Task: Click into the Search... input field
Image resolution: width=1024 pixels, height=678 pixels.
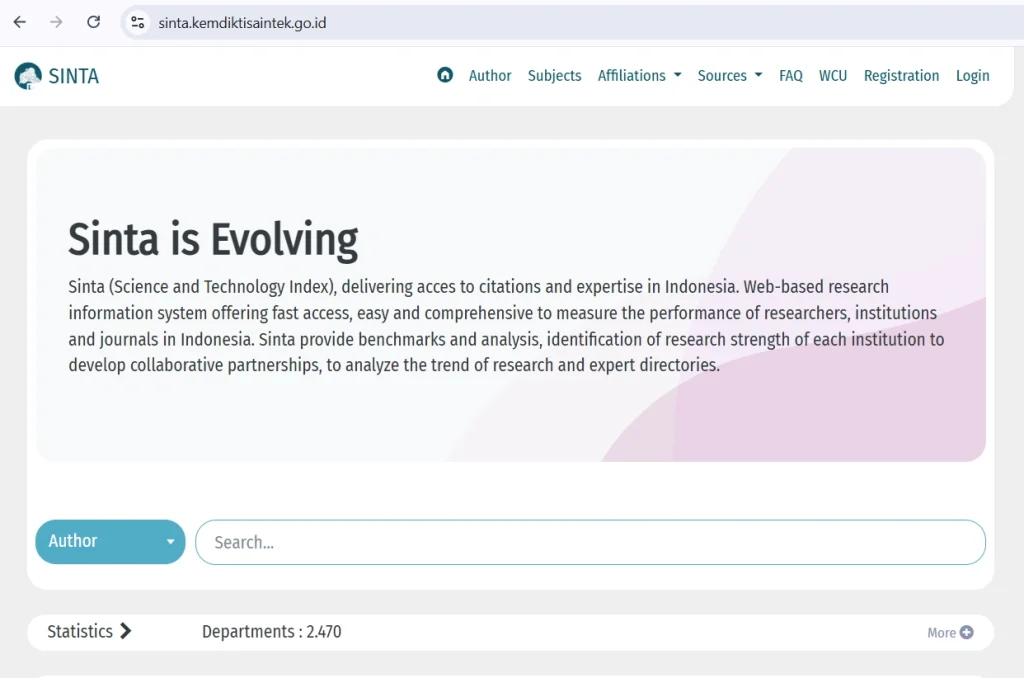Action: pyautogui.click(x=590, y=542)
